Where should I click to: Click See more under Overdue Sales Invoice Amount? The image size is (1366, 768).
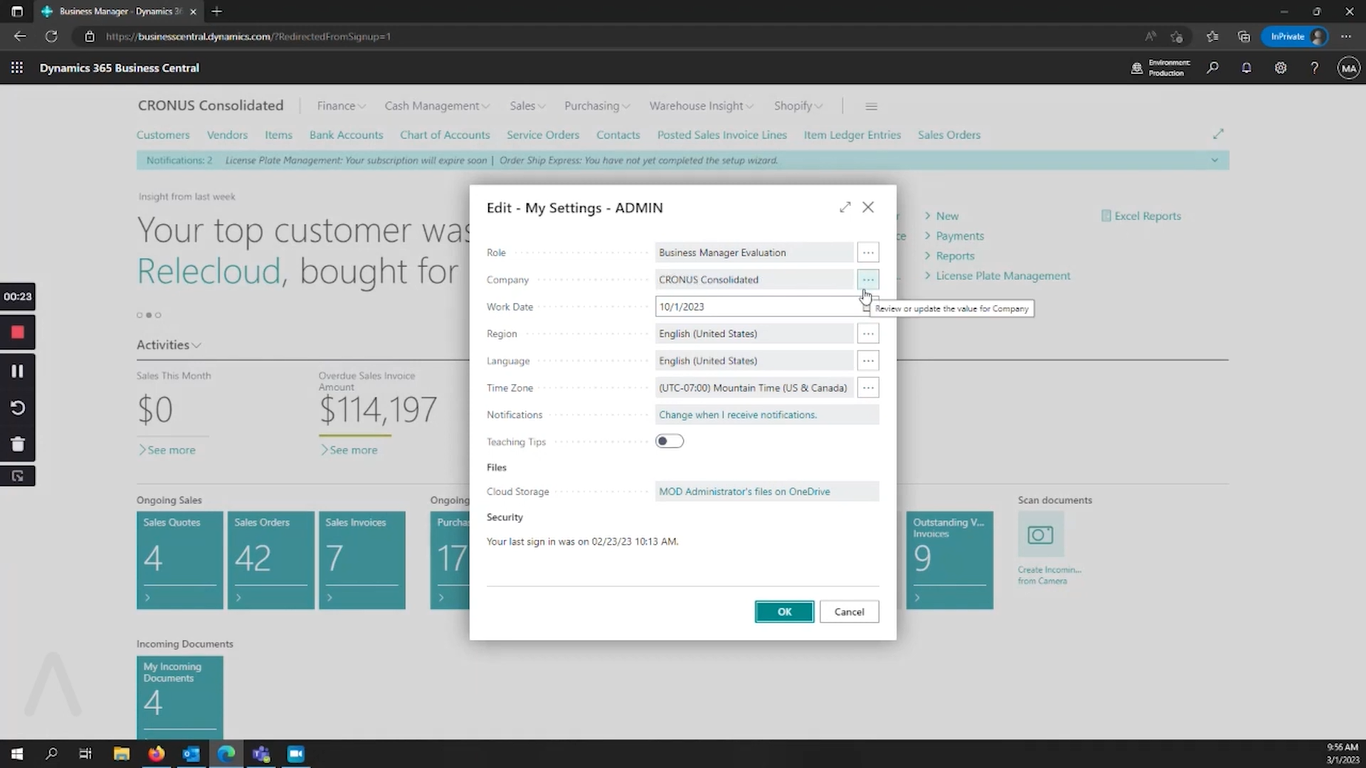[349, 450]
